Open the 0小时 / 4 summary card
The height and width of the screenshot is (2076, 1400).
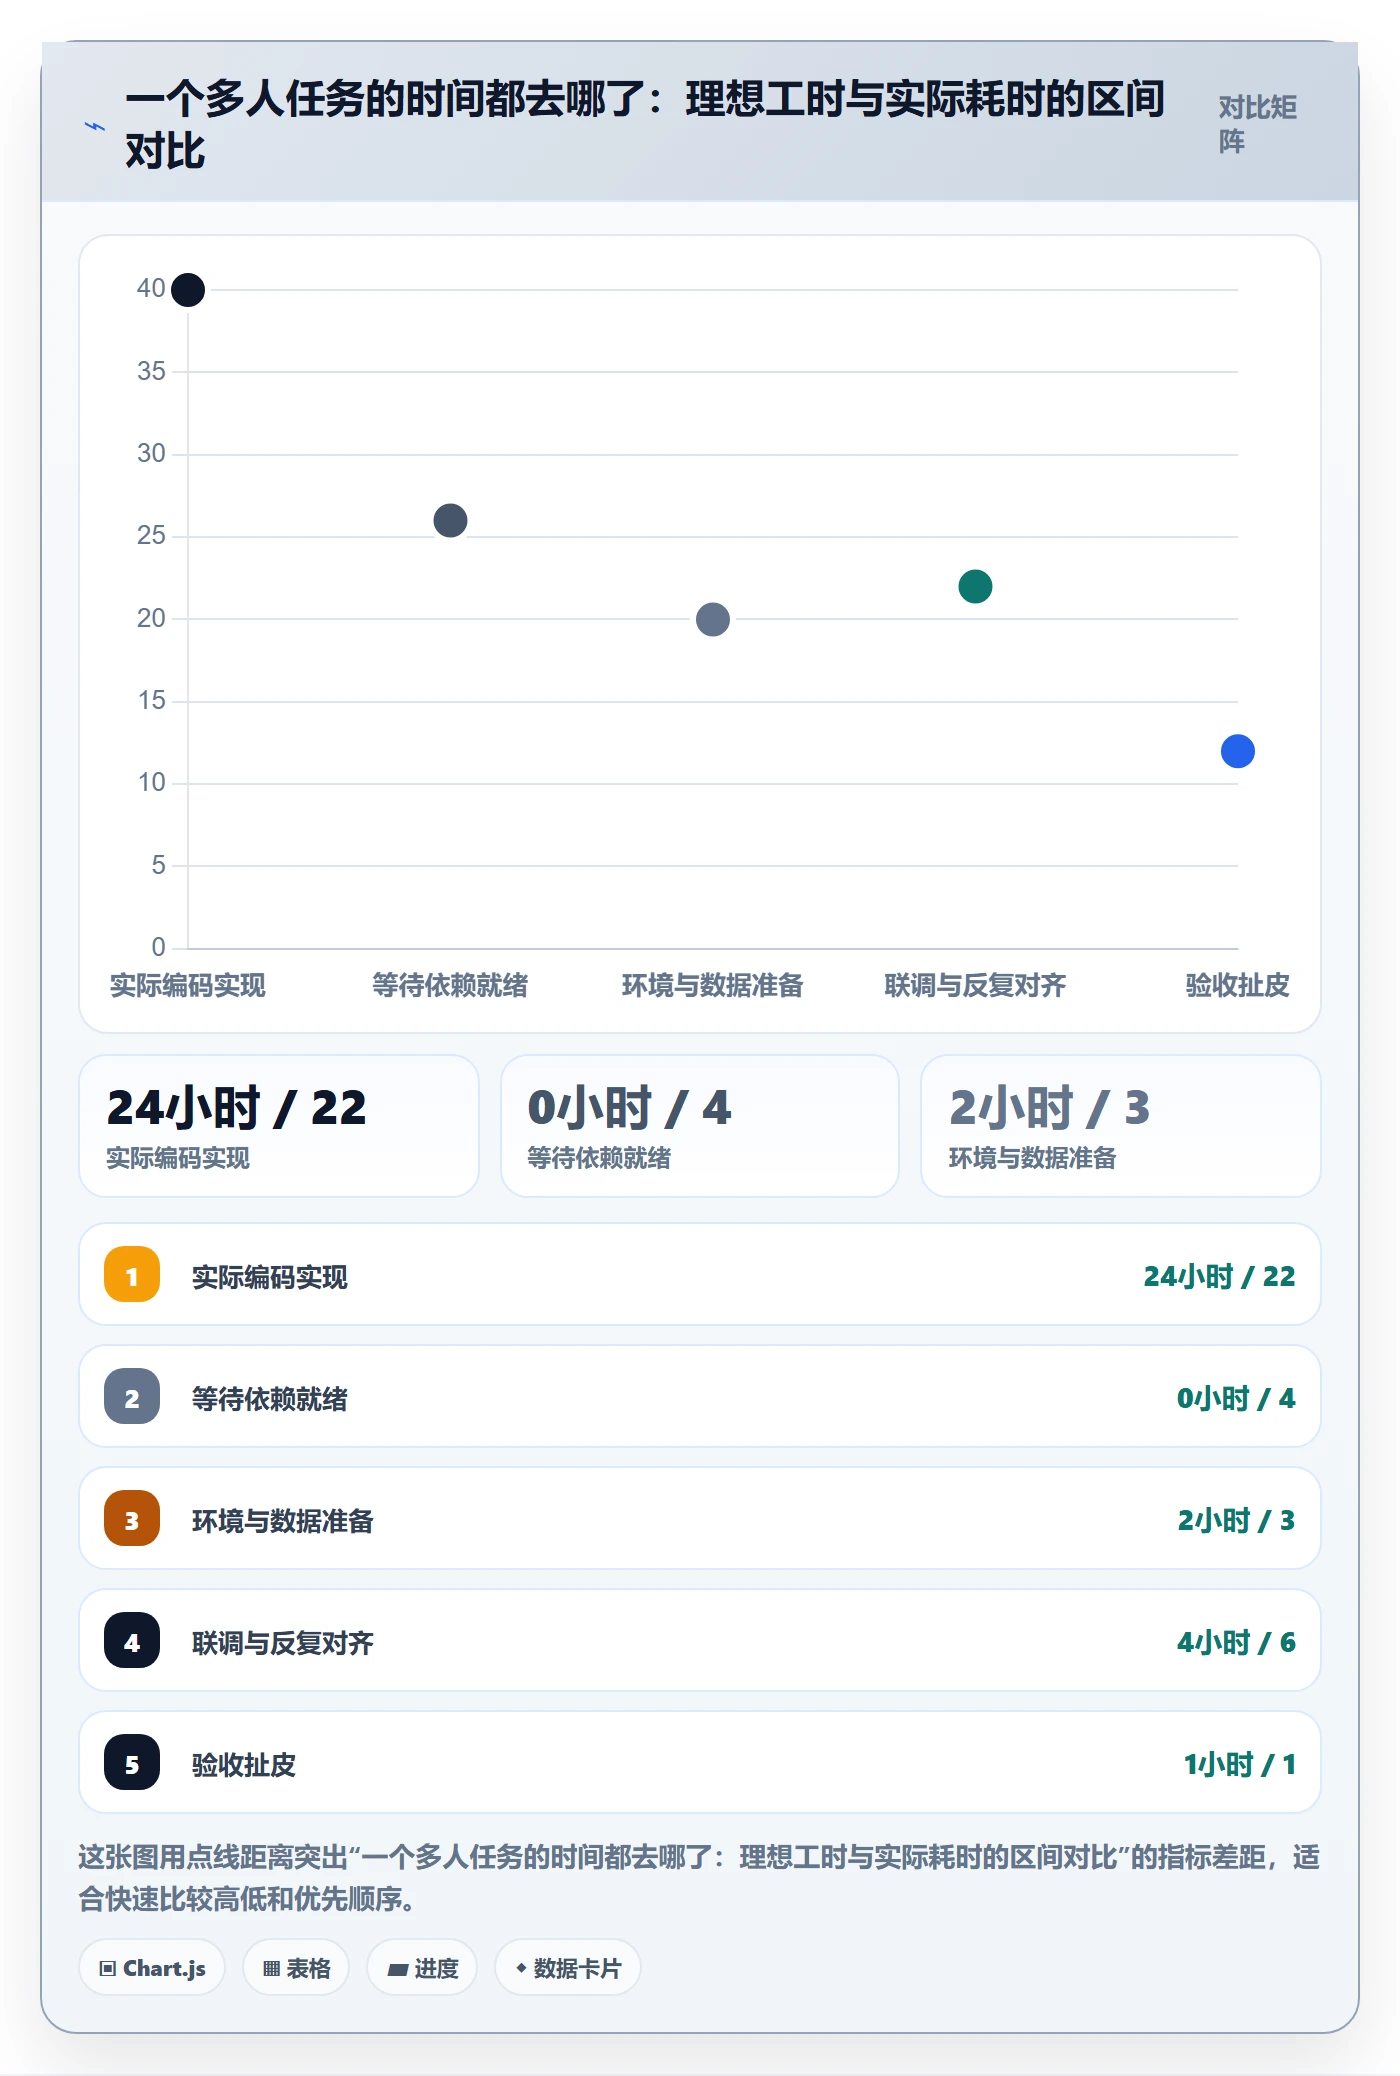[x=700, y=1126]
